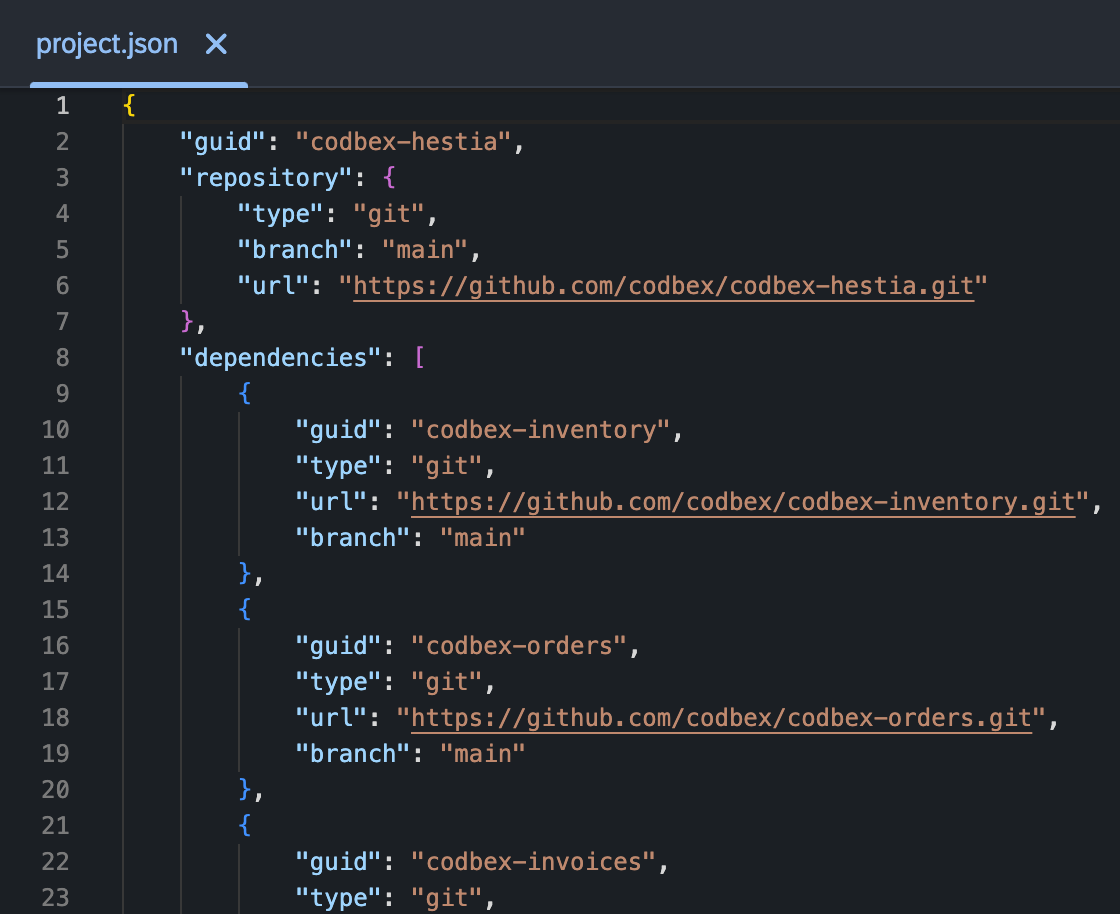The width and height of the screenshot is (1120, 914).
Task: Click the closing brace on line 14
Action: point(245,573)
